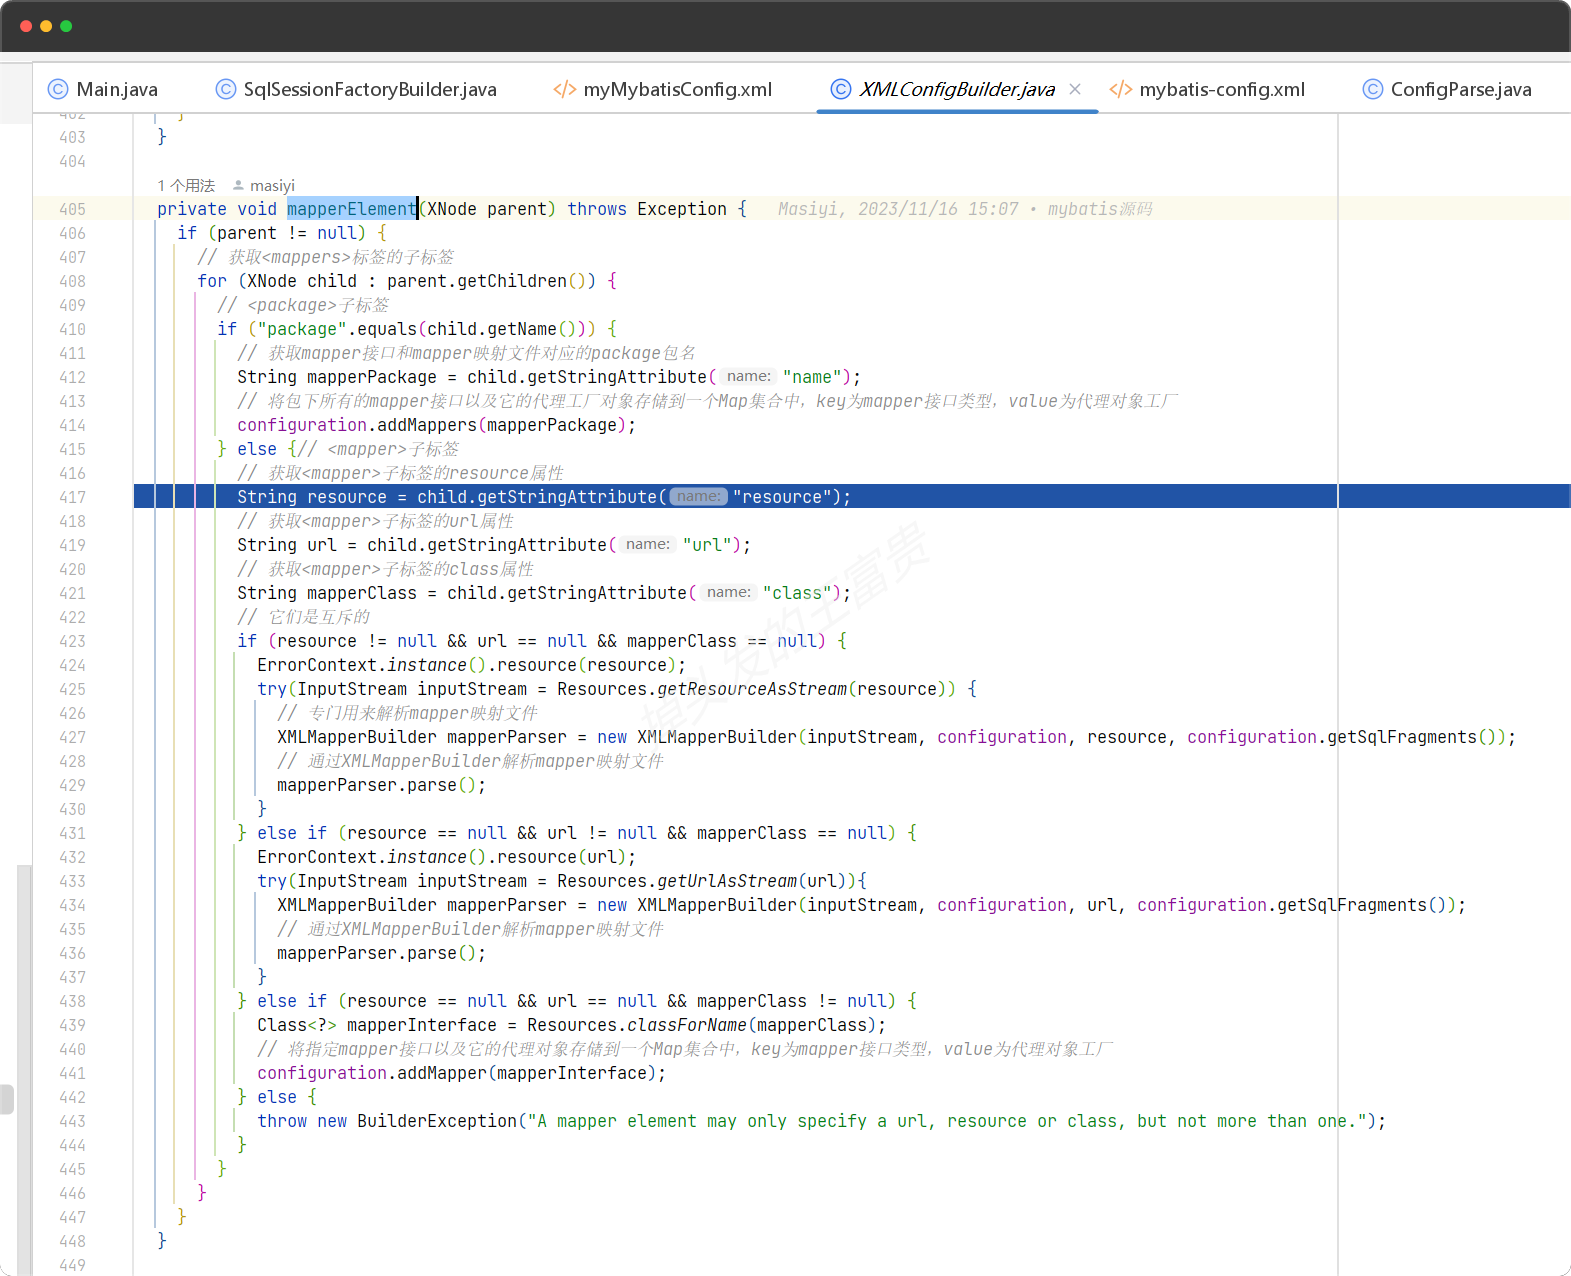
Task: Click the mapperElement method name
Action: tap(352, 209)
